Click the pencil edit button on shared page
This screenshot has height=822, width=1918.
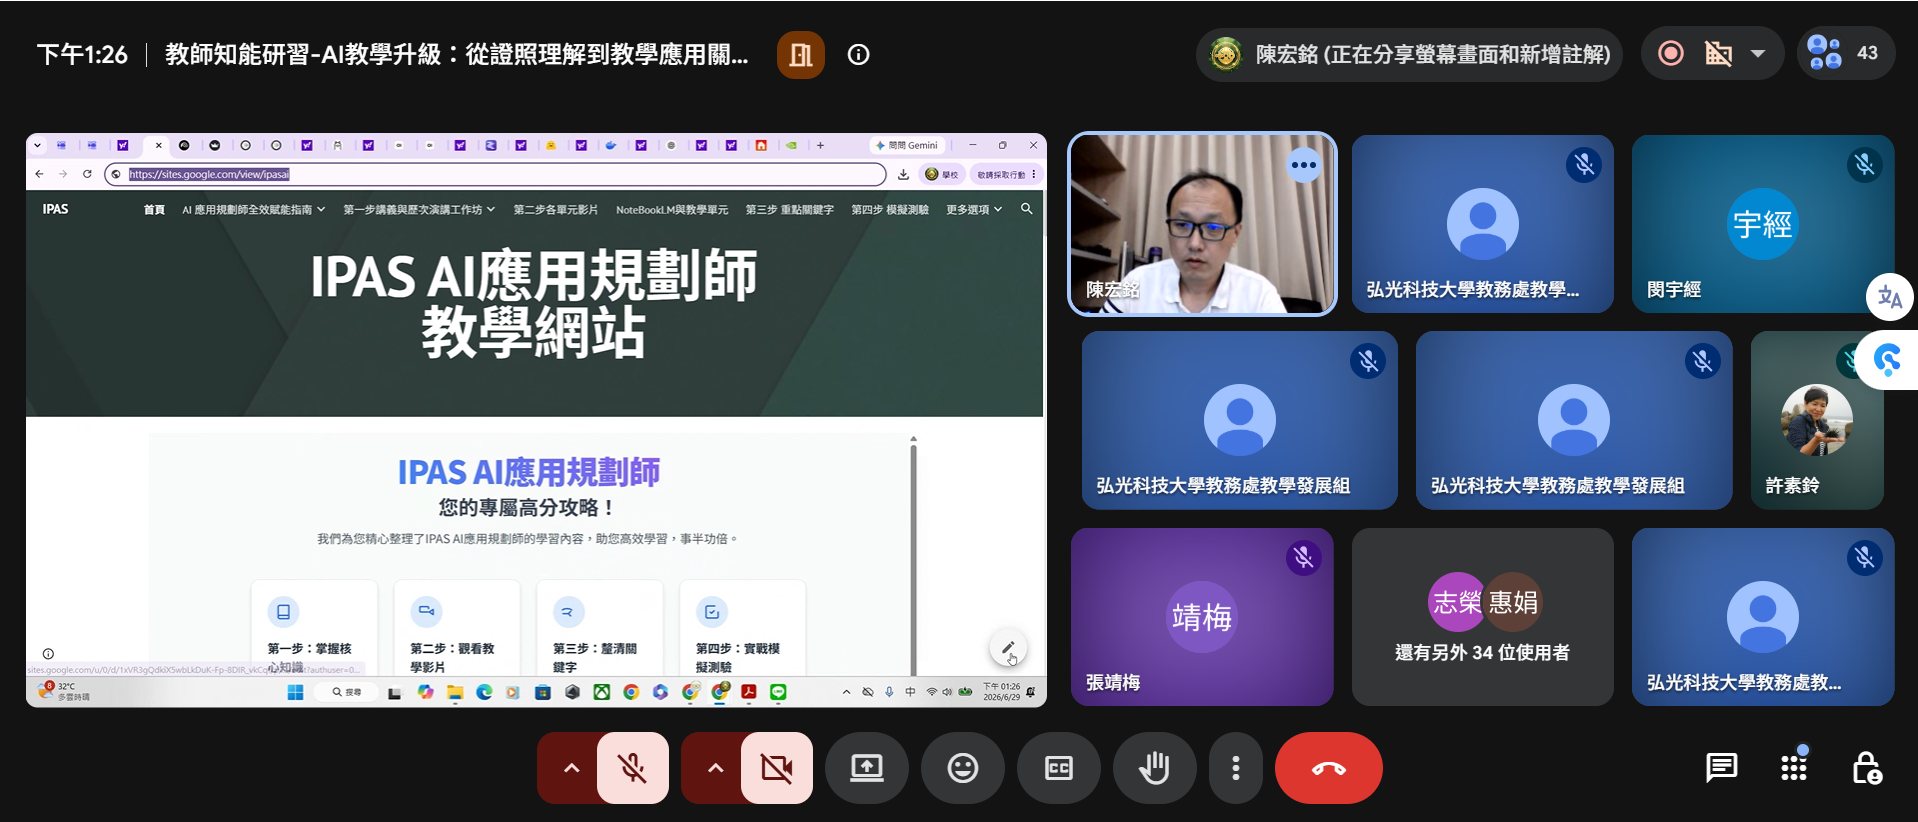tap(1007, 648)
